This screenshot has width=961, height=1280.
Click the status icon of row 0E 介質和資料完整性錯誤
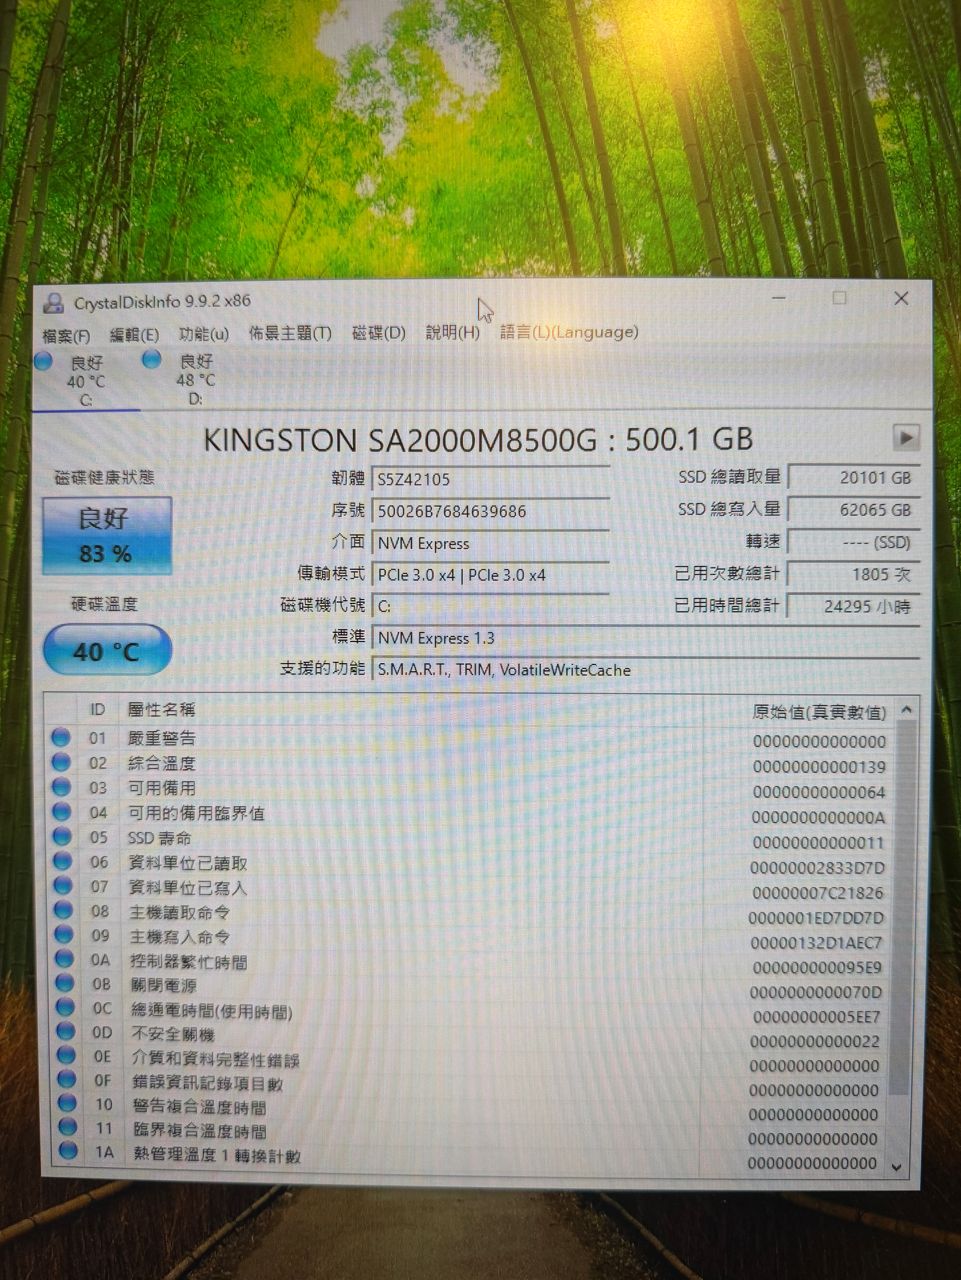67,1056
